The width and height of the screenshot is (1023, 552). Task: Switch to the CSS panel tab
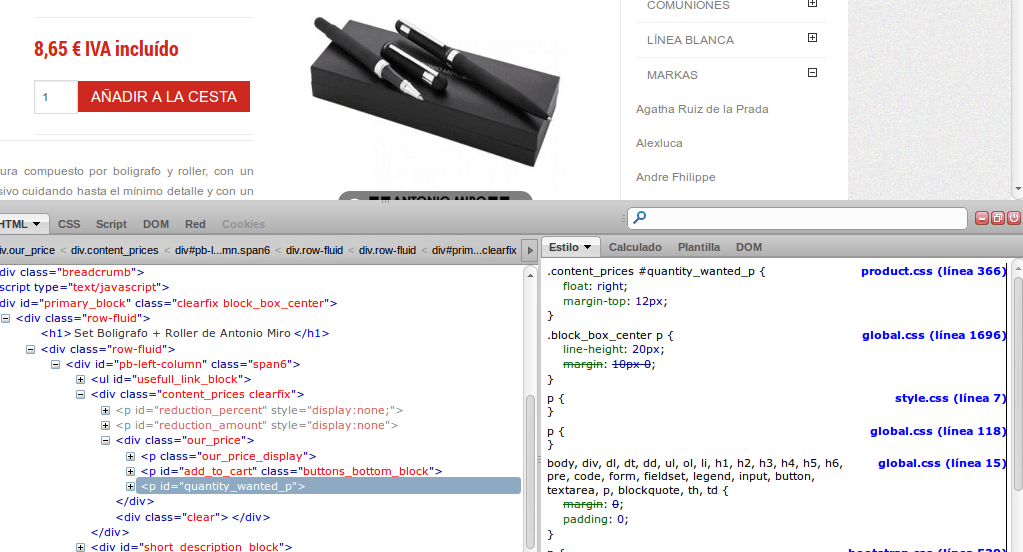click(69, 224)
